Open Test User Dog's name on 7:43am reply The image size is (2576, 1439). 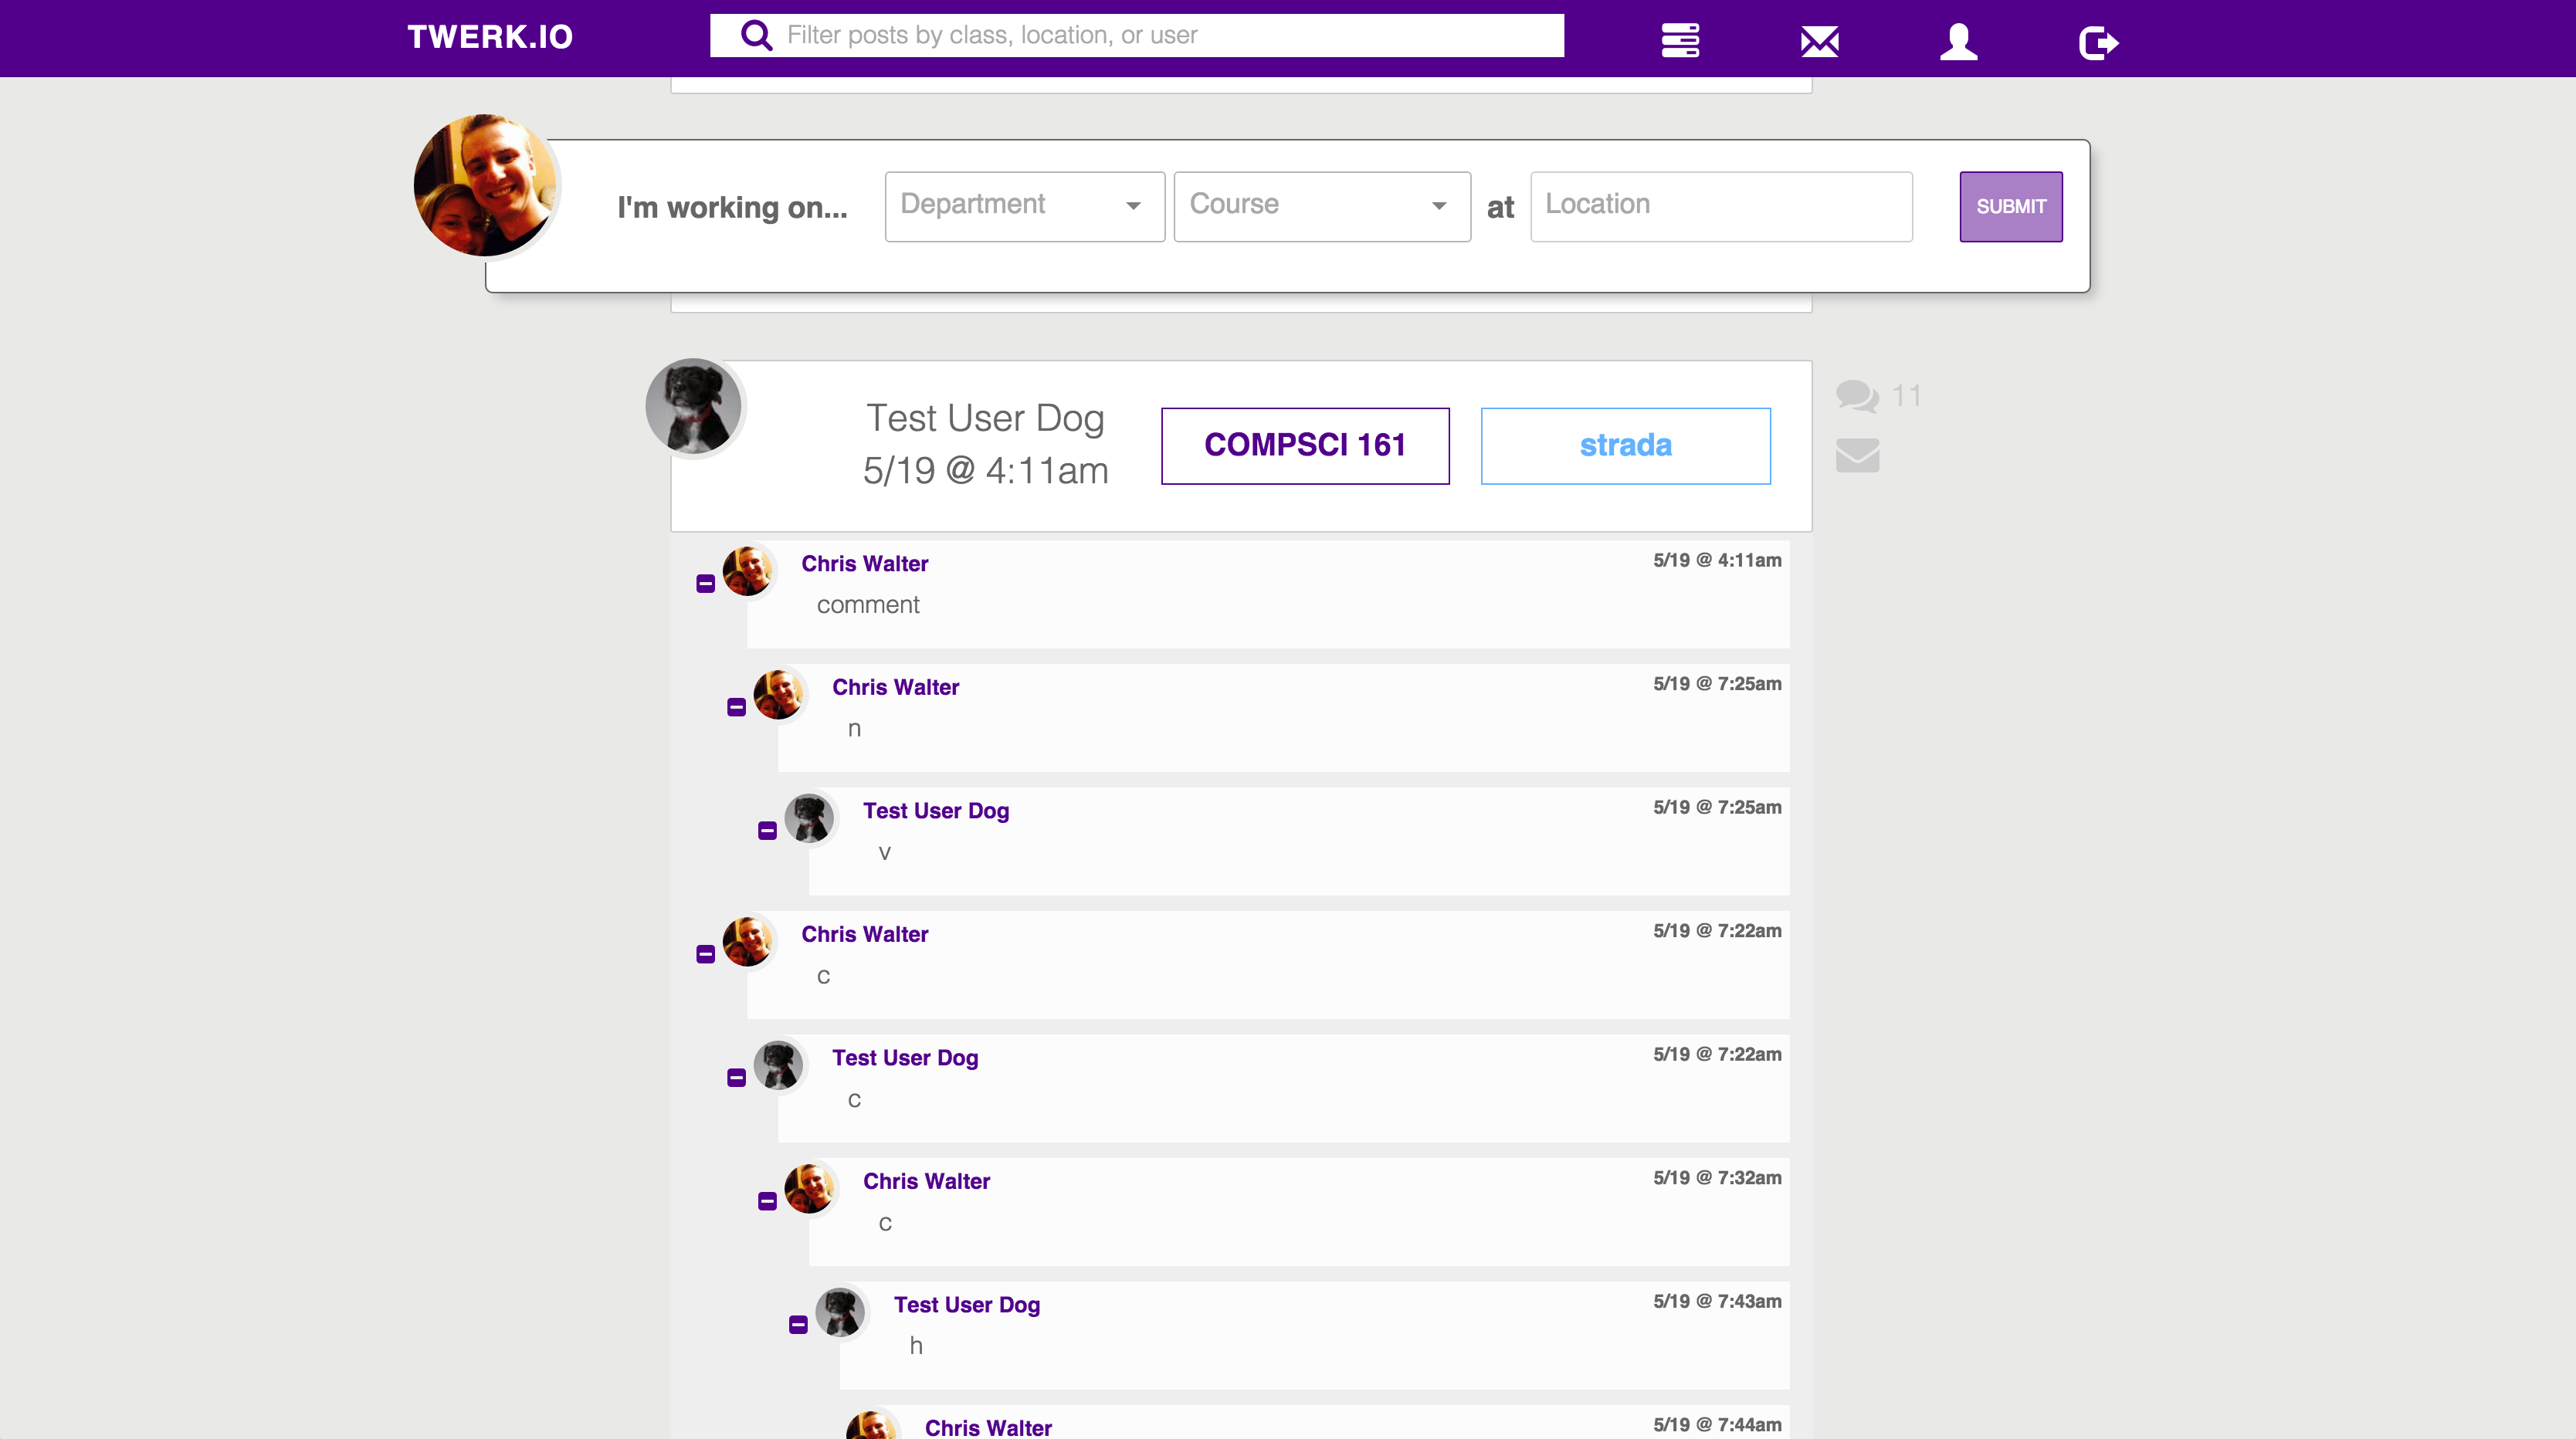coord(967,1305)
